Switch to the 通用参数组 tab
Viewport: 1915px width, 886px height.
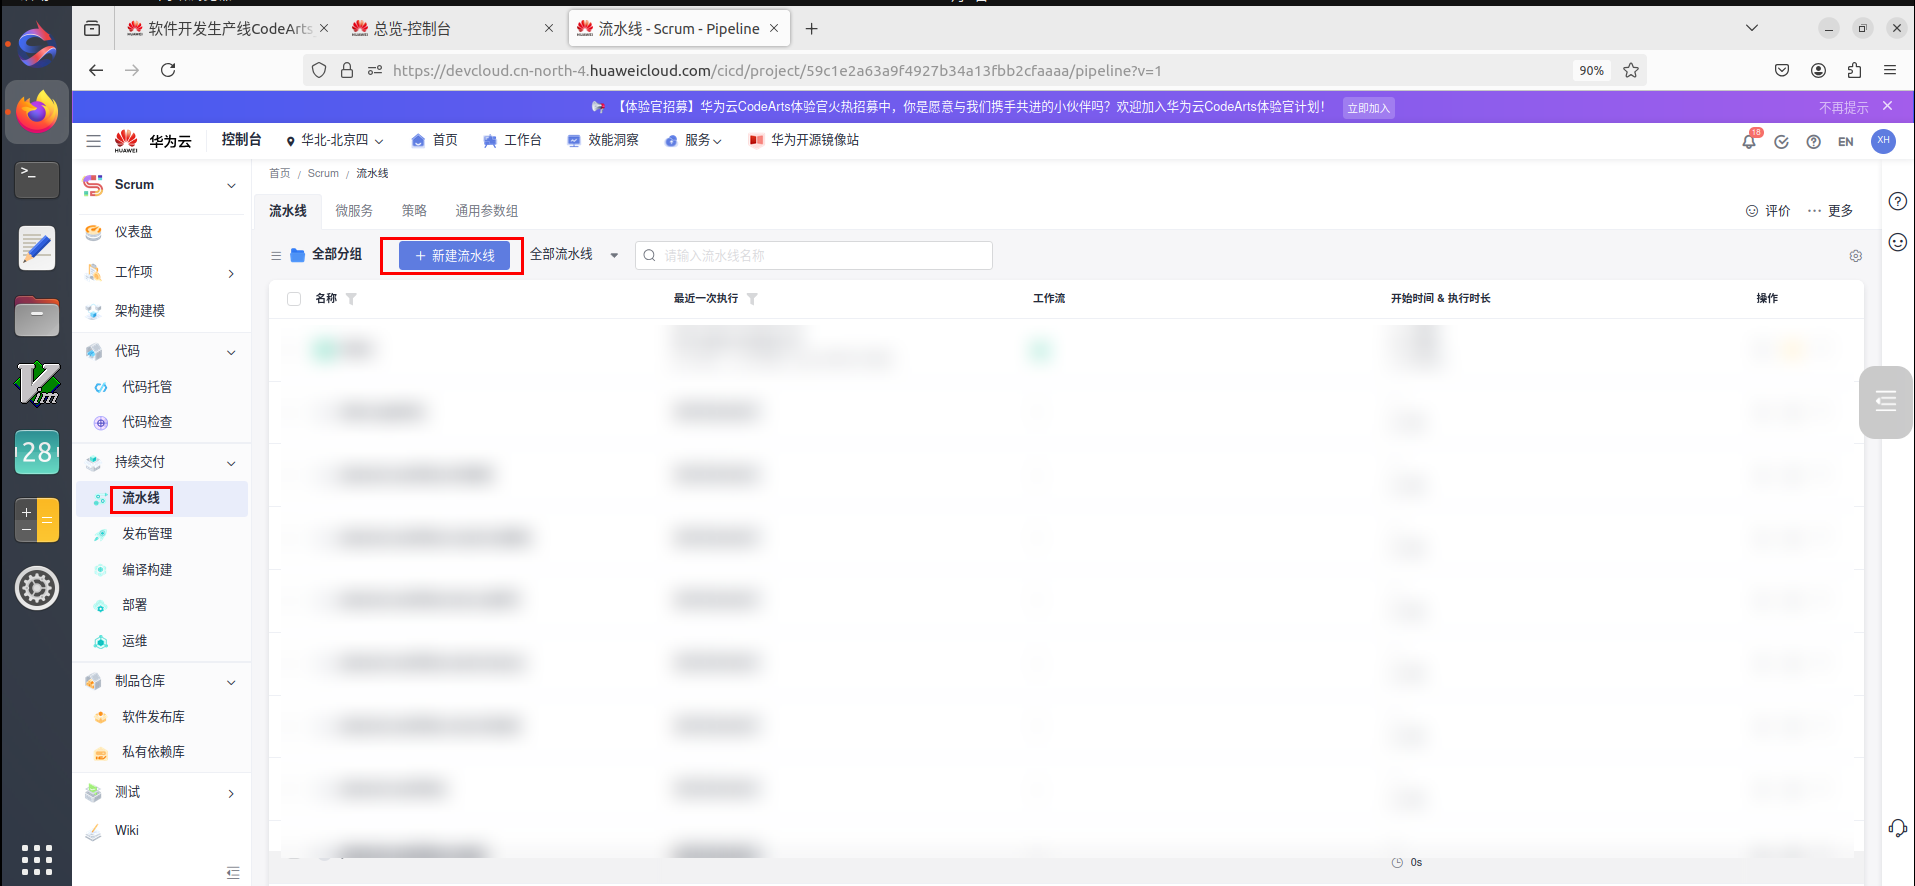487,211
